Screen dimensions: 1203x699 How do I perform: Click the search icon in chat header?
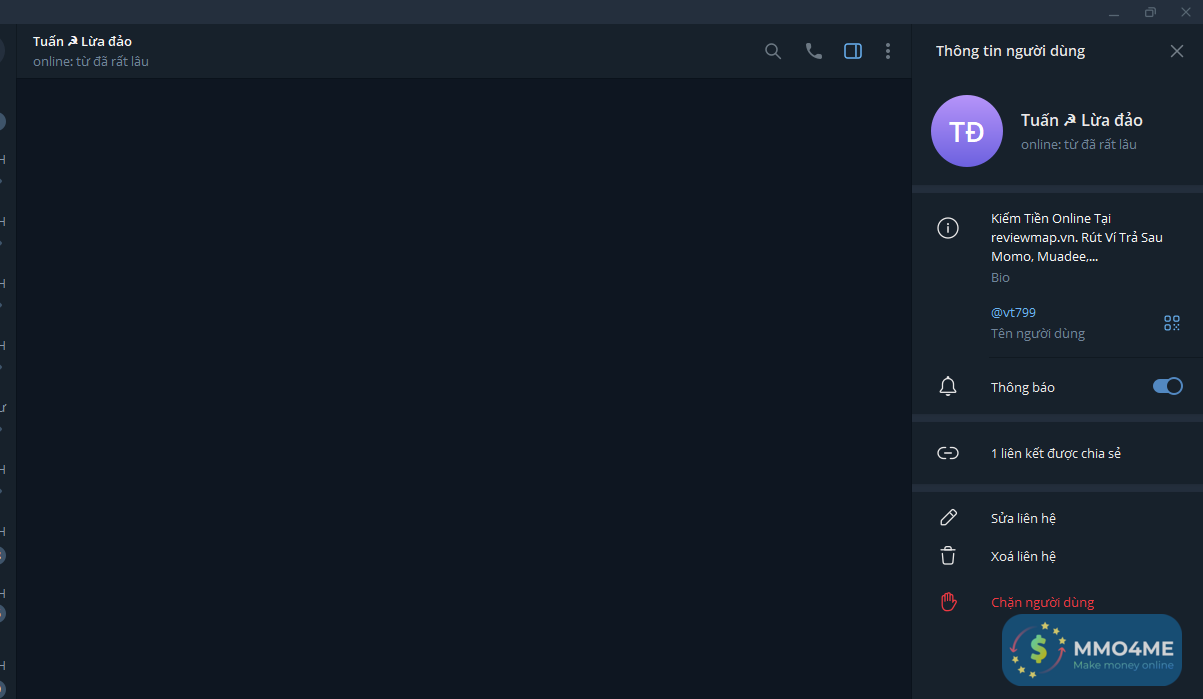pos(773,51)
